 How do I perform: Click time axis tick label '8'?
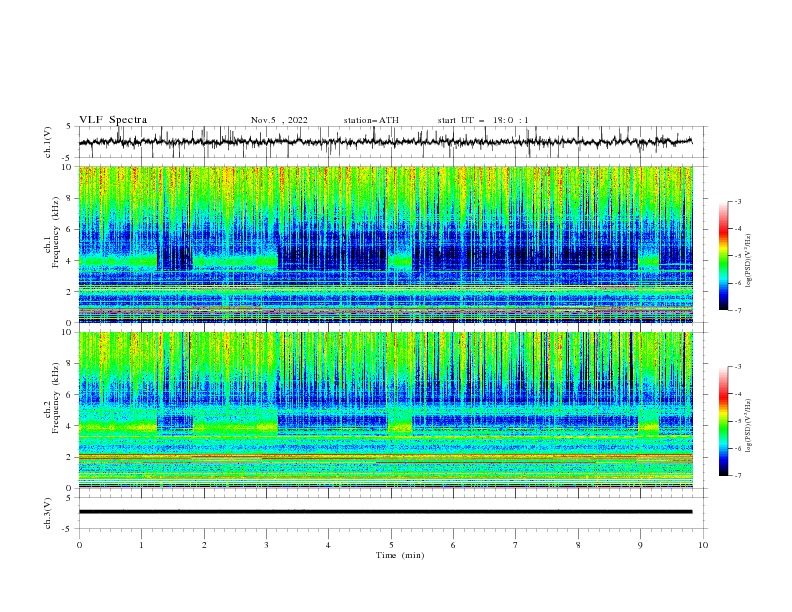578,545
